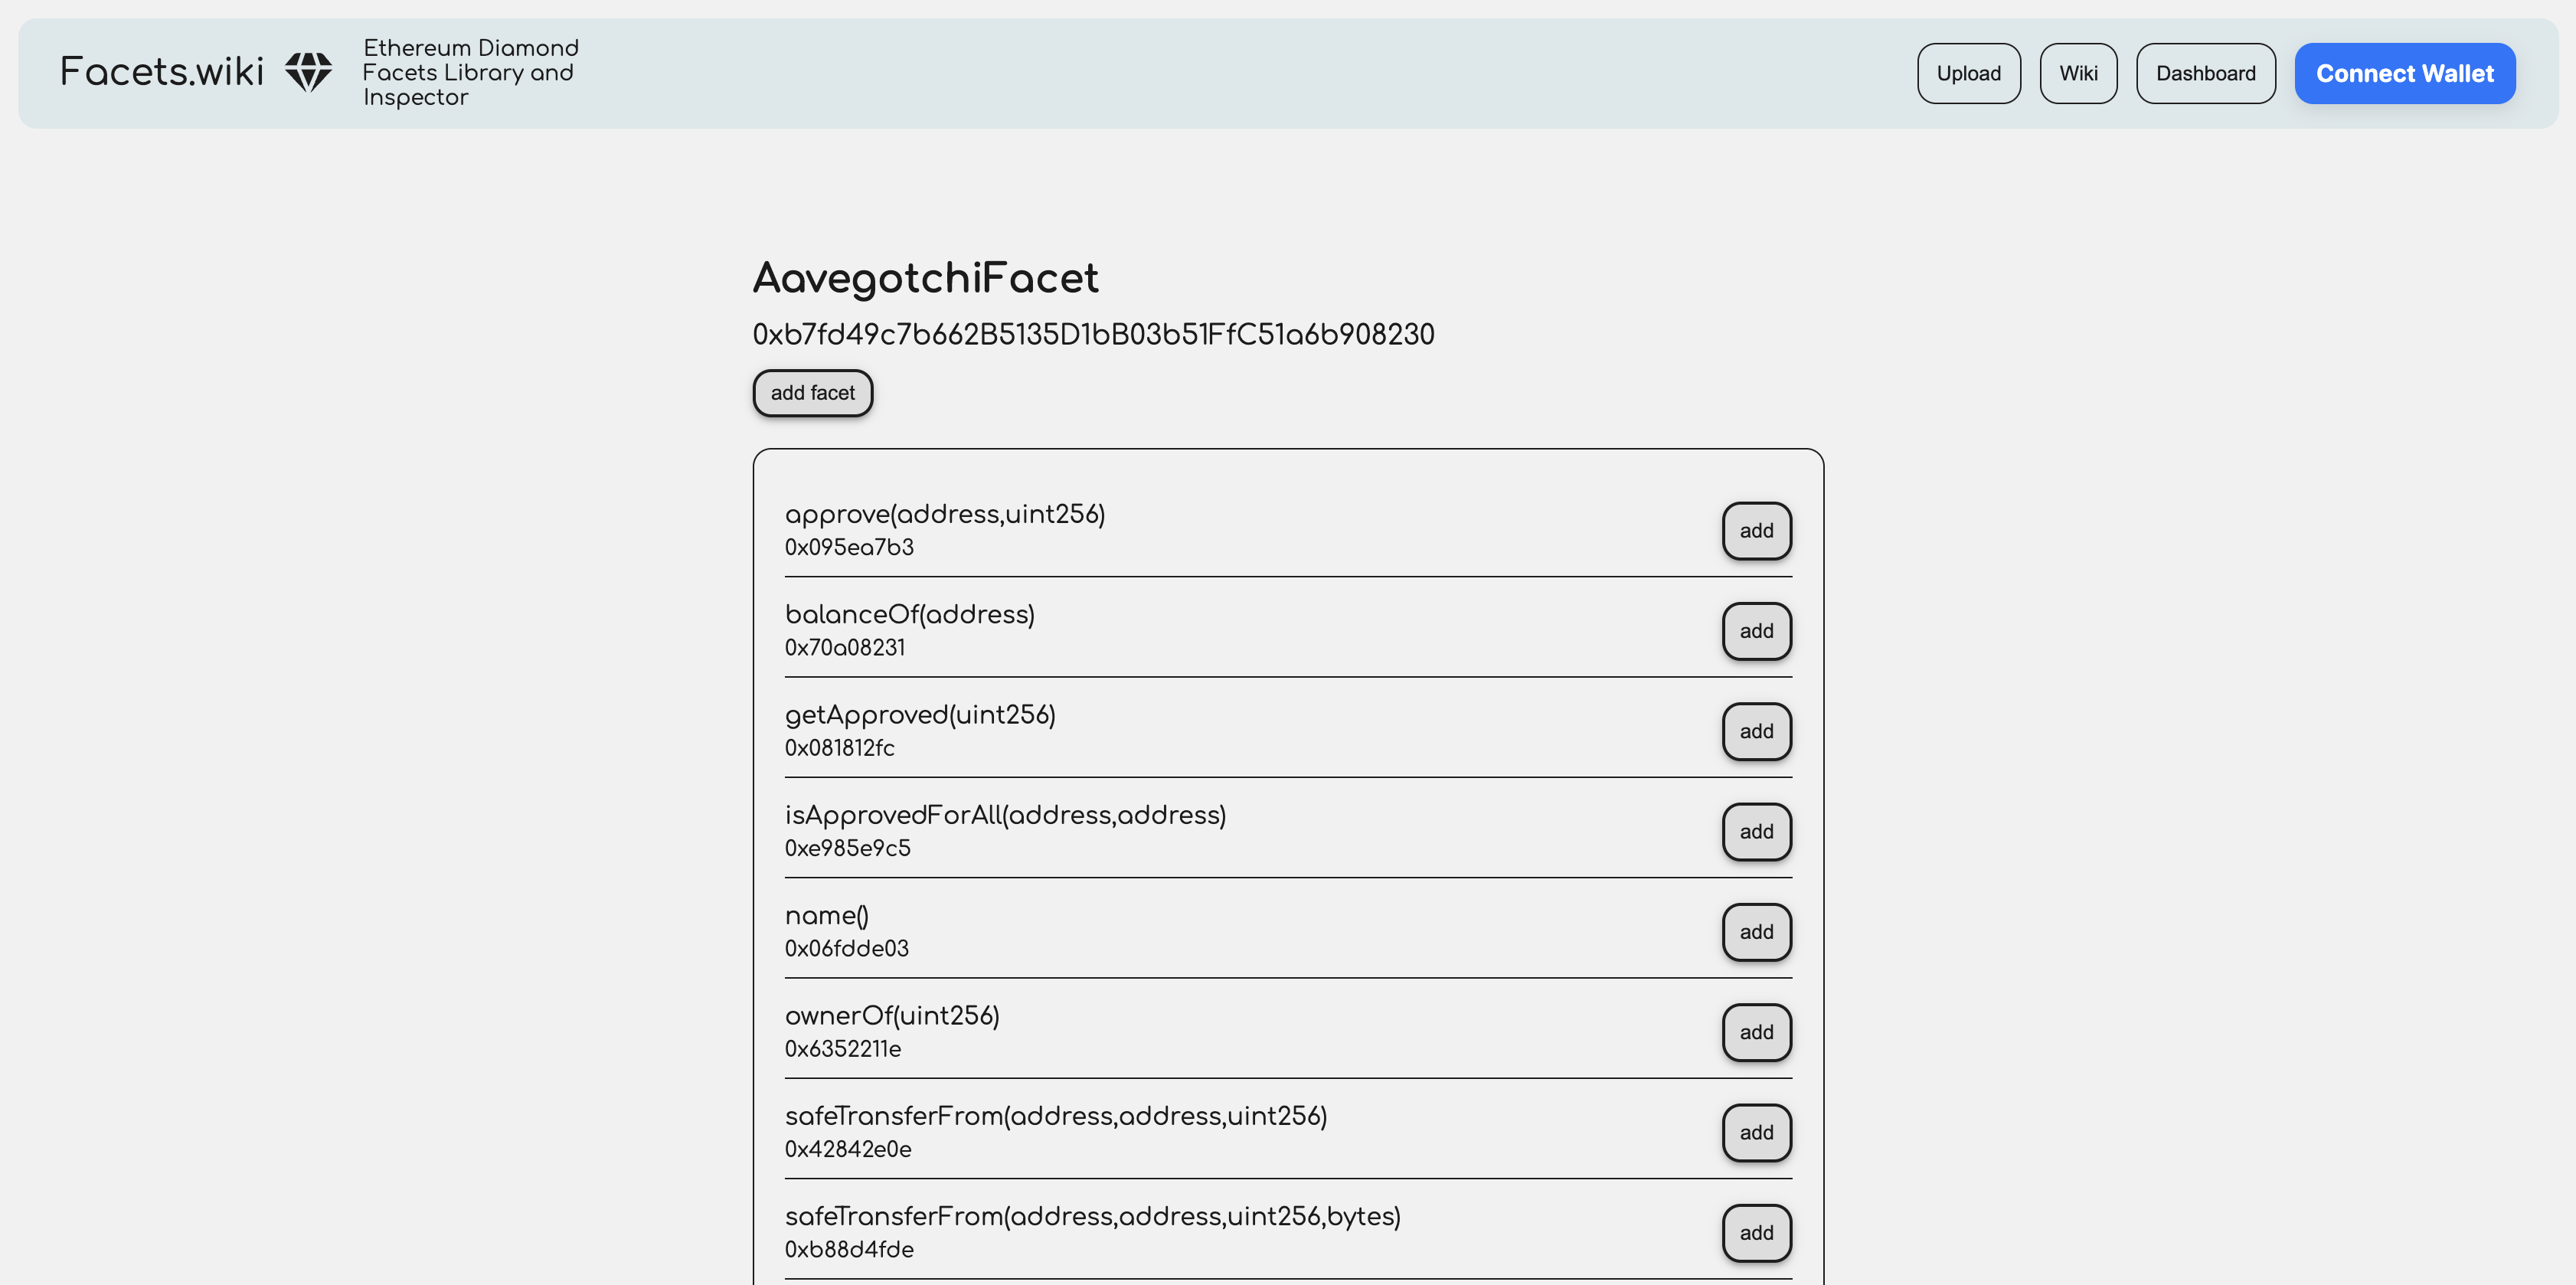2576x1285 pixels.
Task: Click the Wiki navigation icon
Action: tap(2078, 72)
